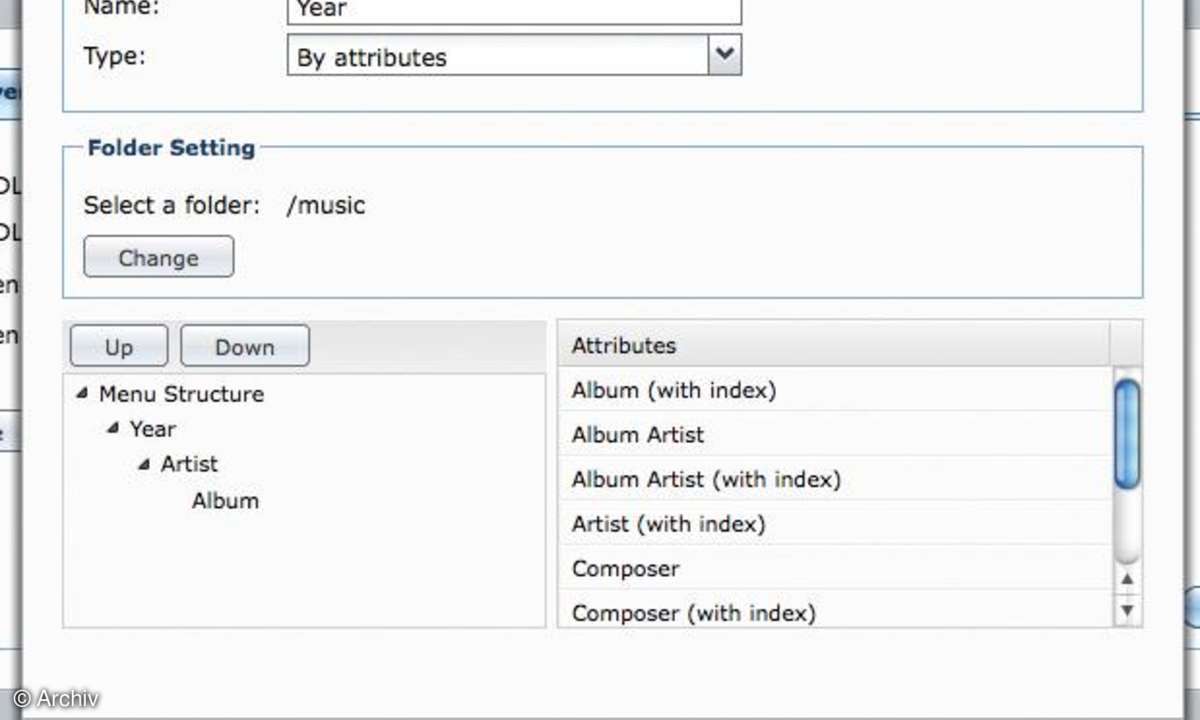Collapse the Year node triangle
1200x720 pixels.
point(112,429)
